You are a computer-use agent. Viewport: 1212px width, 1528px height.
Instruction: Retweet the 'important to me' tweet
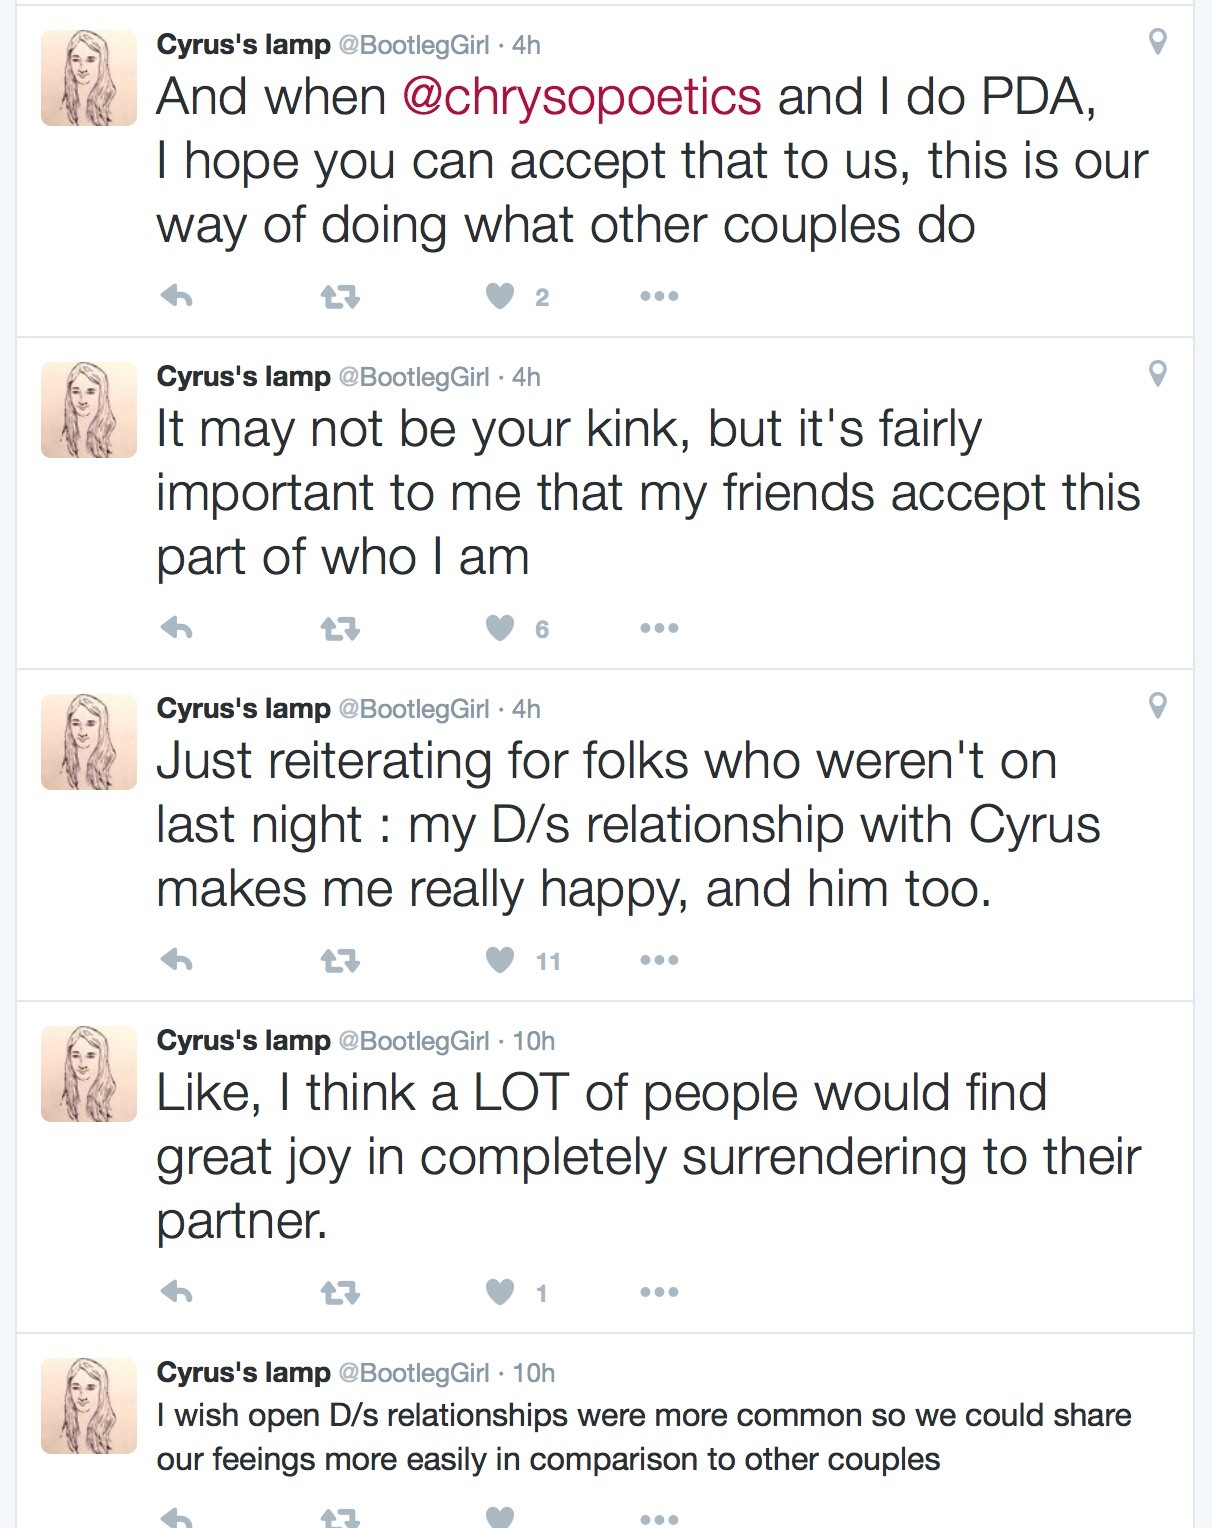(340, 629)
